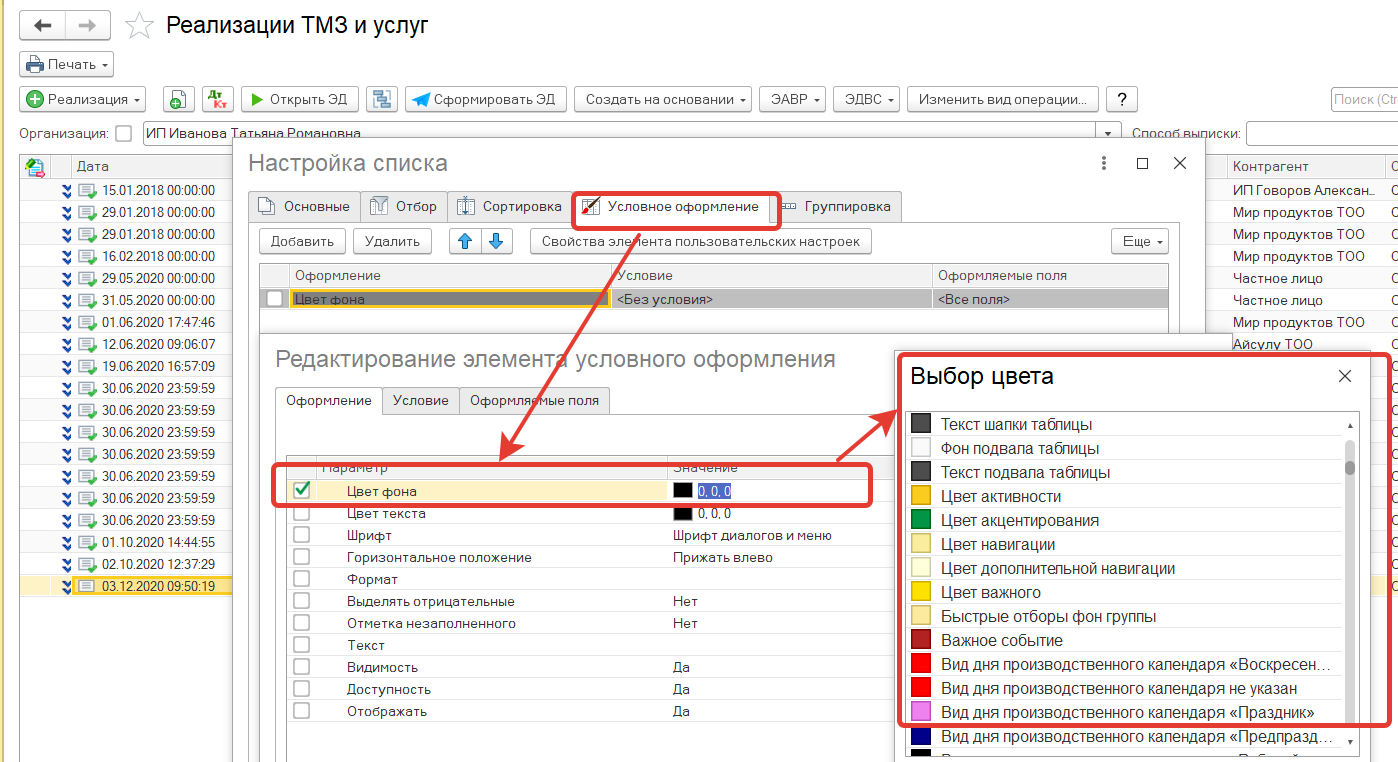Image resolution: width=1398 pixels, height=762 pixels.
Task: Expand the Еще menu button
Action: point(1139,241)
